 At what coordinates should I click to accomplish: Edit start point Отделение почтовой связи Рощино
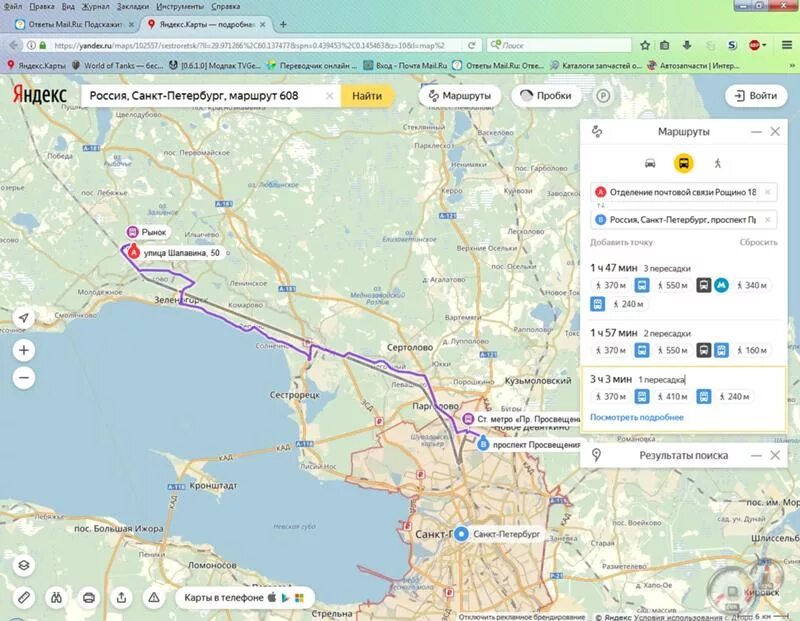(x=683, y=192)
